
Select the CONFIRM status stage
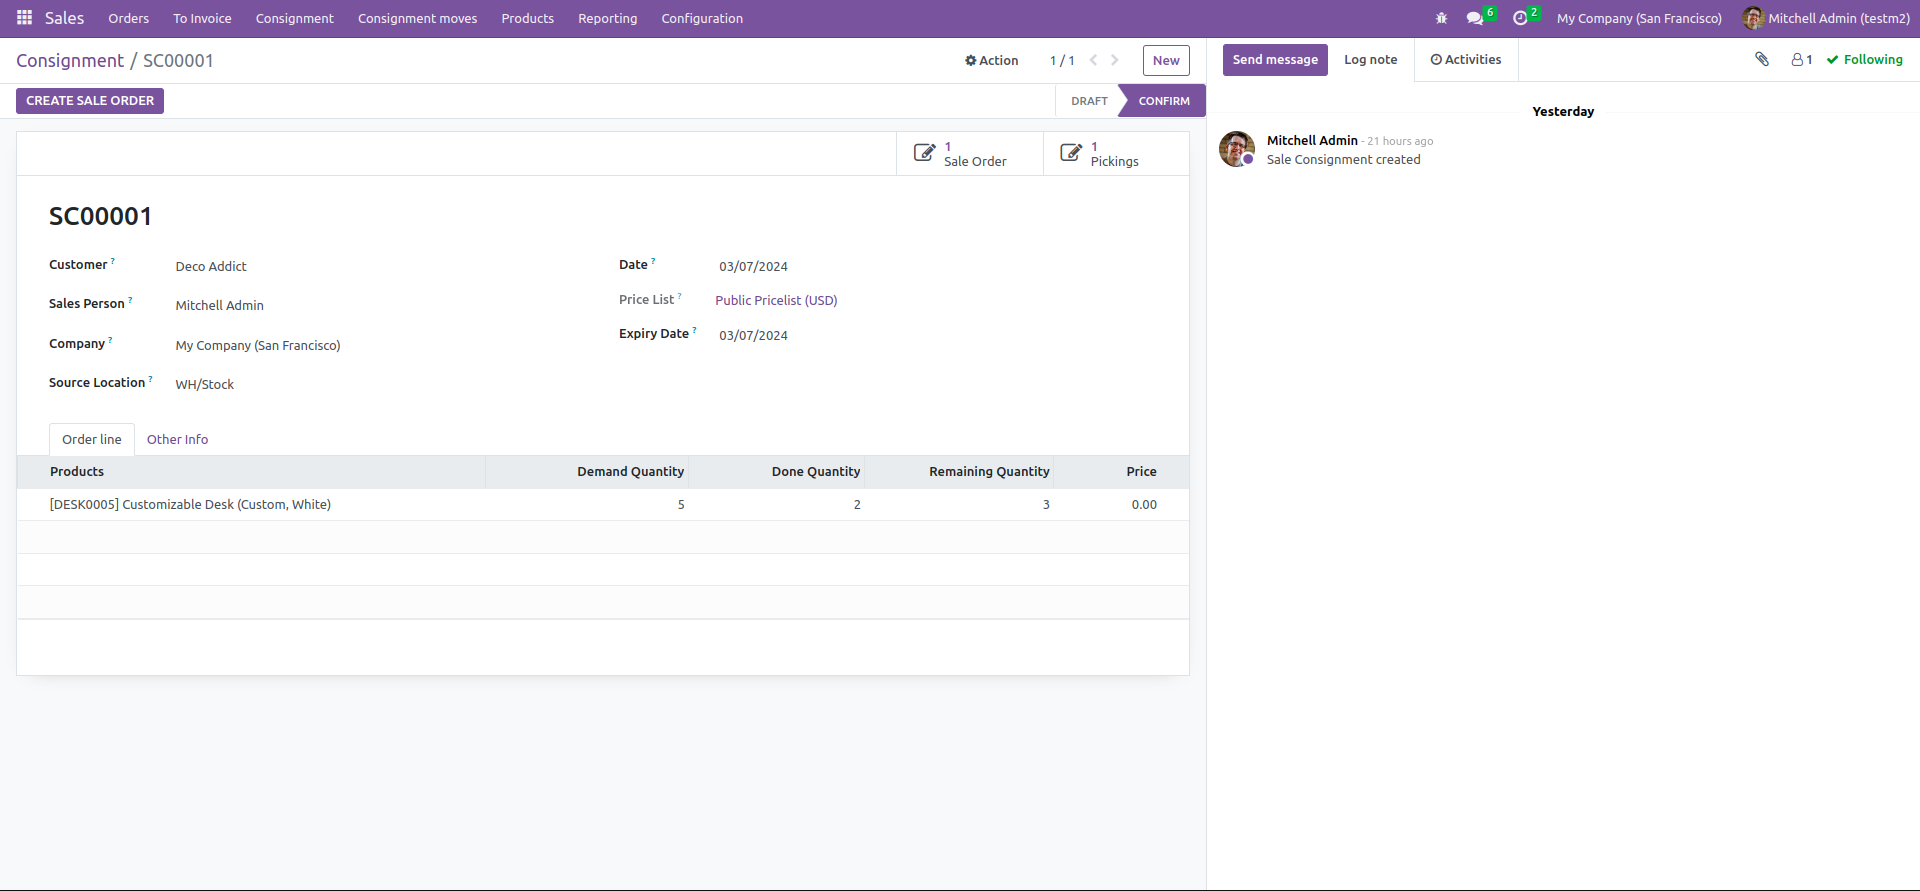click(x=1164, y=101)
